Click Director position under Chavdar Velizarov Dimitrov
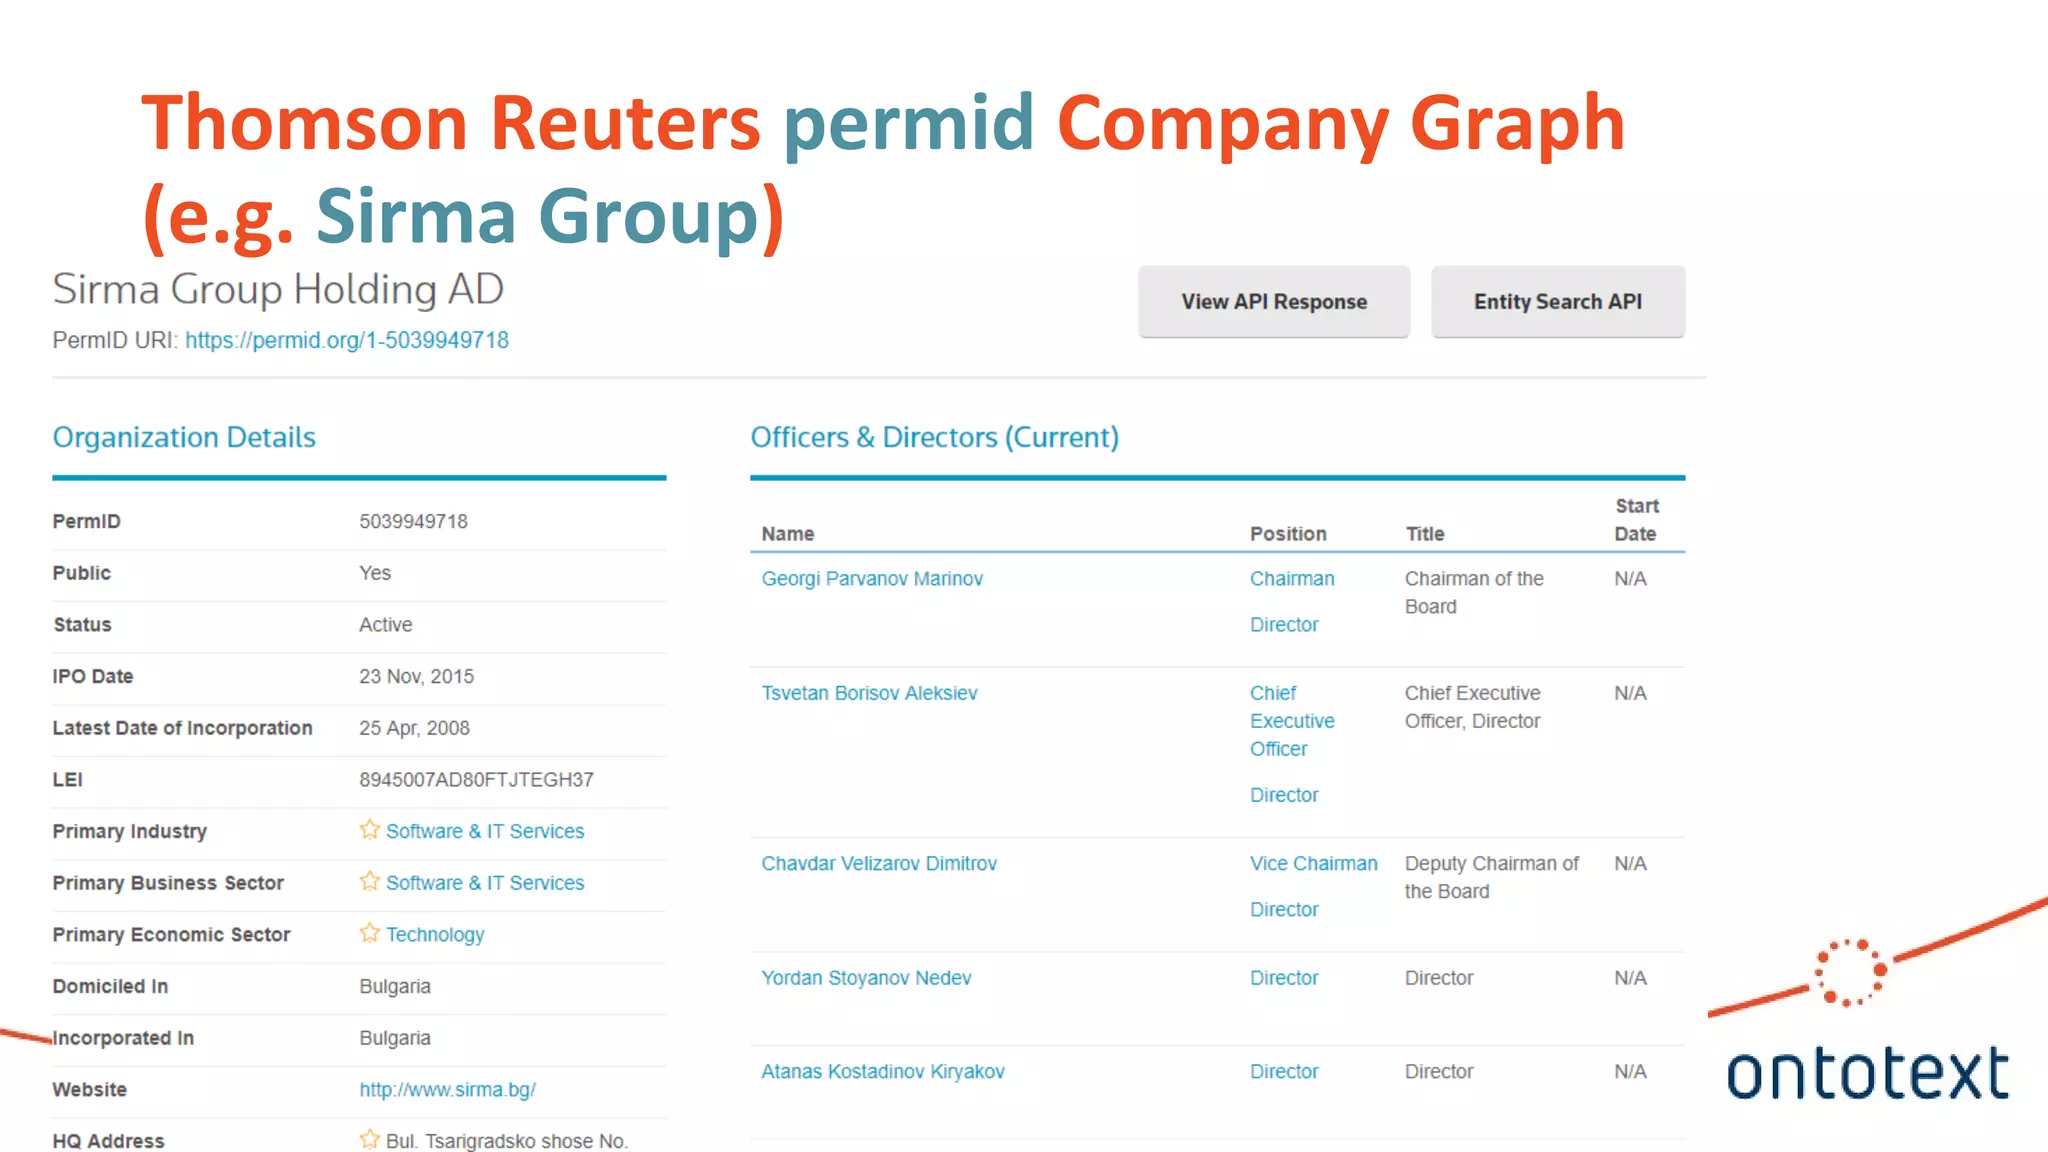The image size is (2048, 1152). tap(1284, 909)
